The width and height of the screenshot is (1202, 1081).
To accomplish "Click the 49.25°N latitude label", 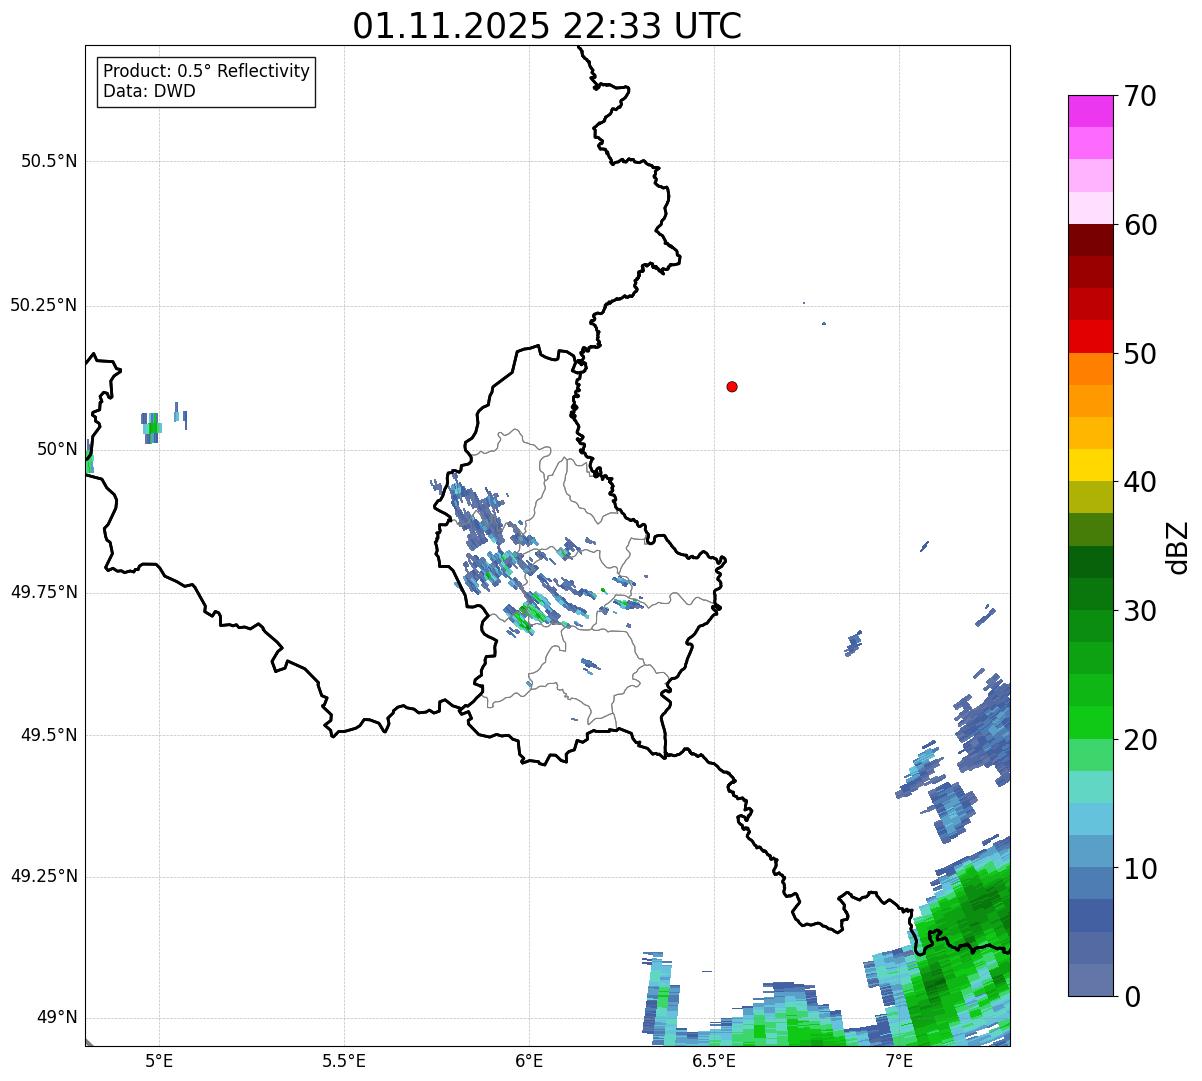I will 43,877.
